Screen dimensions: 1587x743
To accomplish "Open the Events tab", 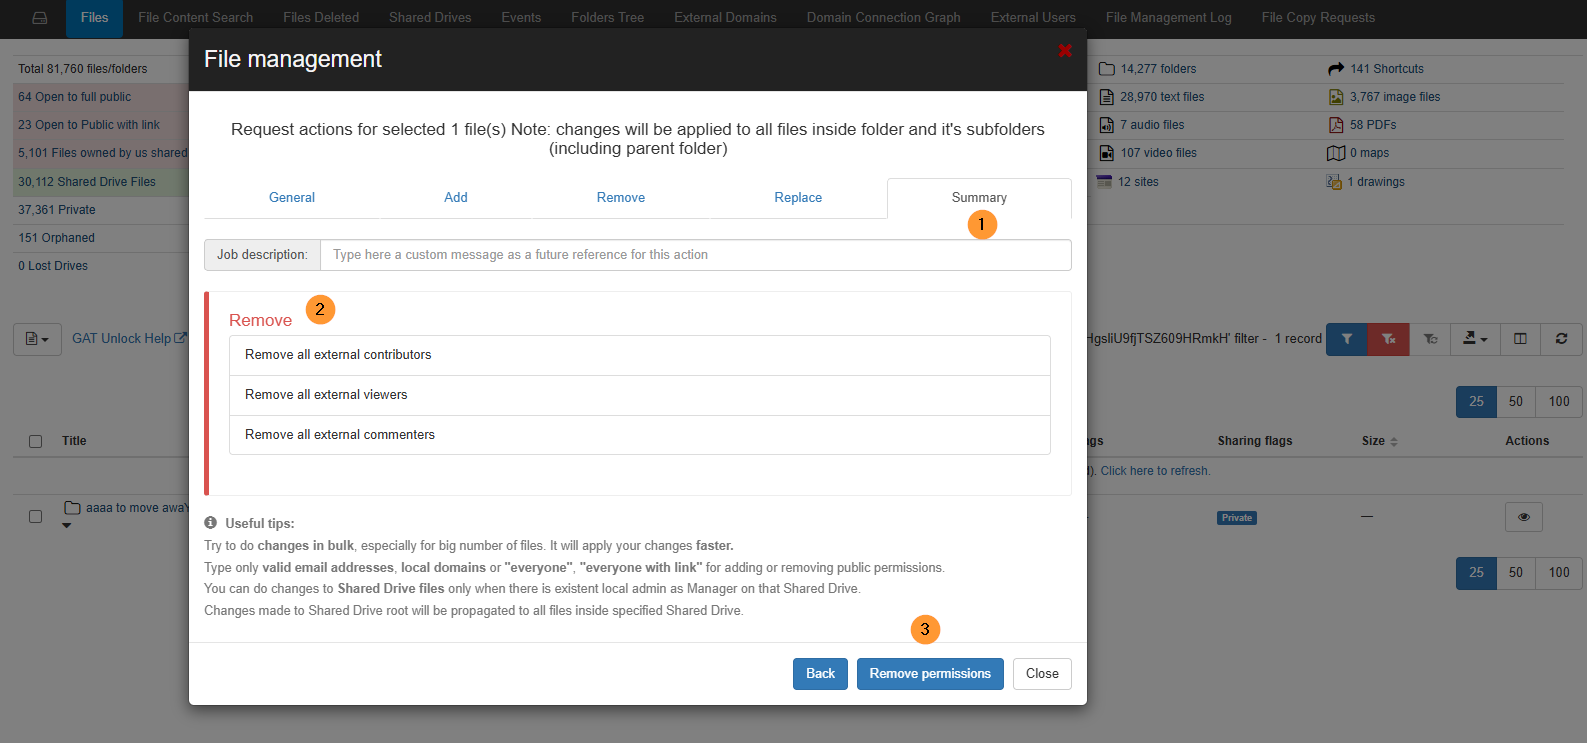I will (x=521, y=18).
